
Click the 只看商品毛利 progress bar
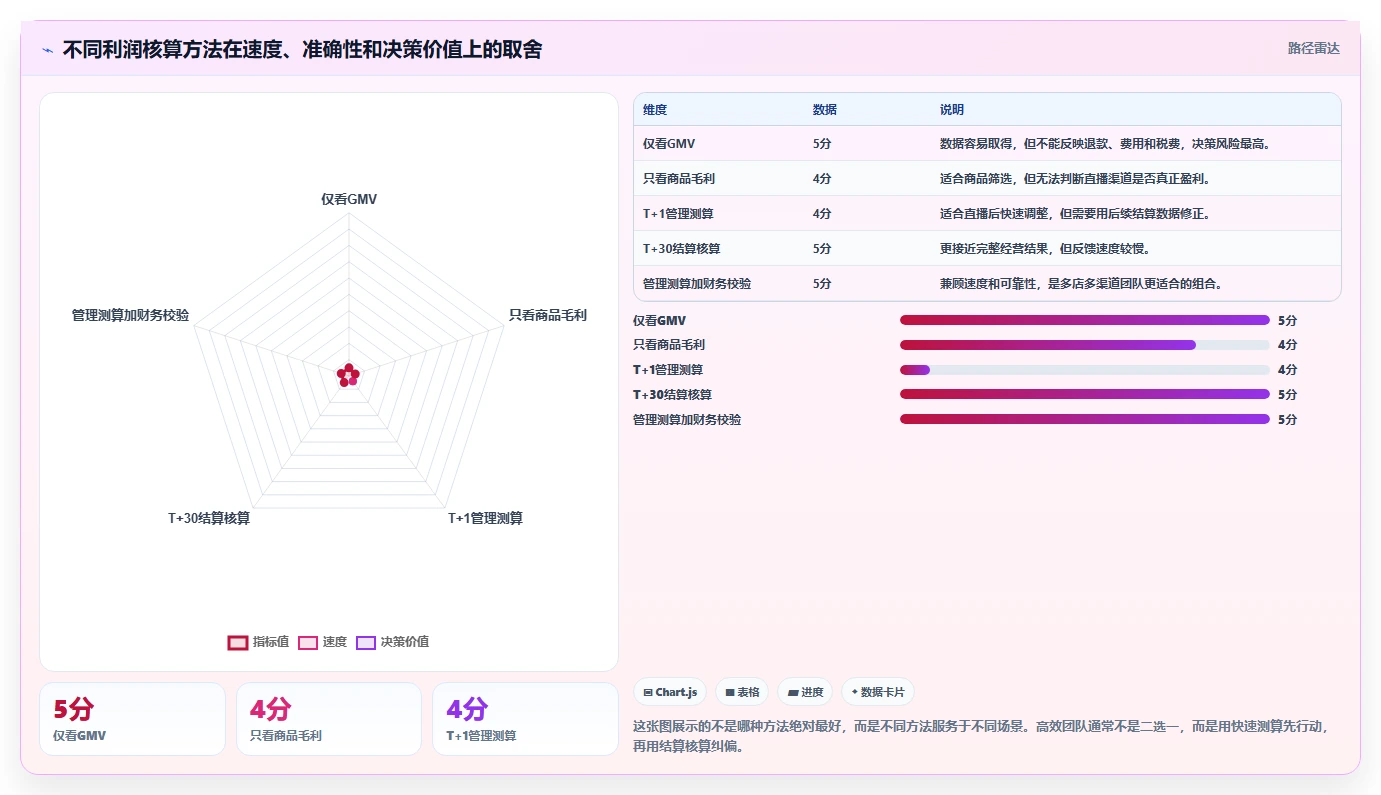coord(1084,345)
